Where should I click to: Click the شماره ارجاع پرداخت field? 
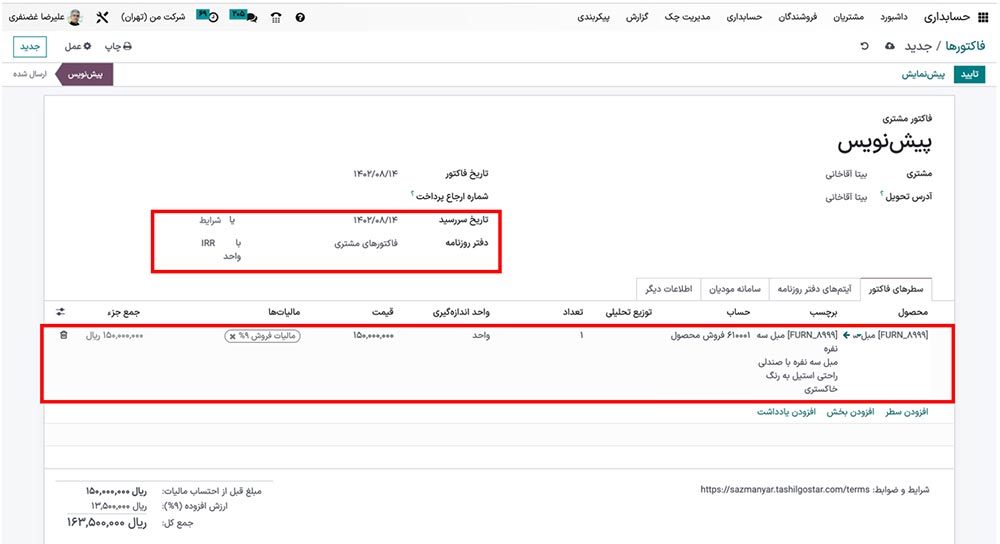pos(450,196)
